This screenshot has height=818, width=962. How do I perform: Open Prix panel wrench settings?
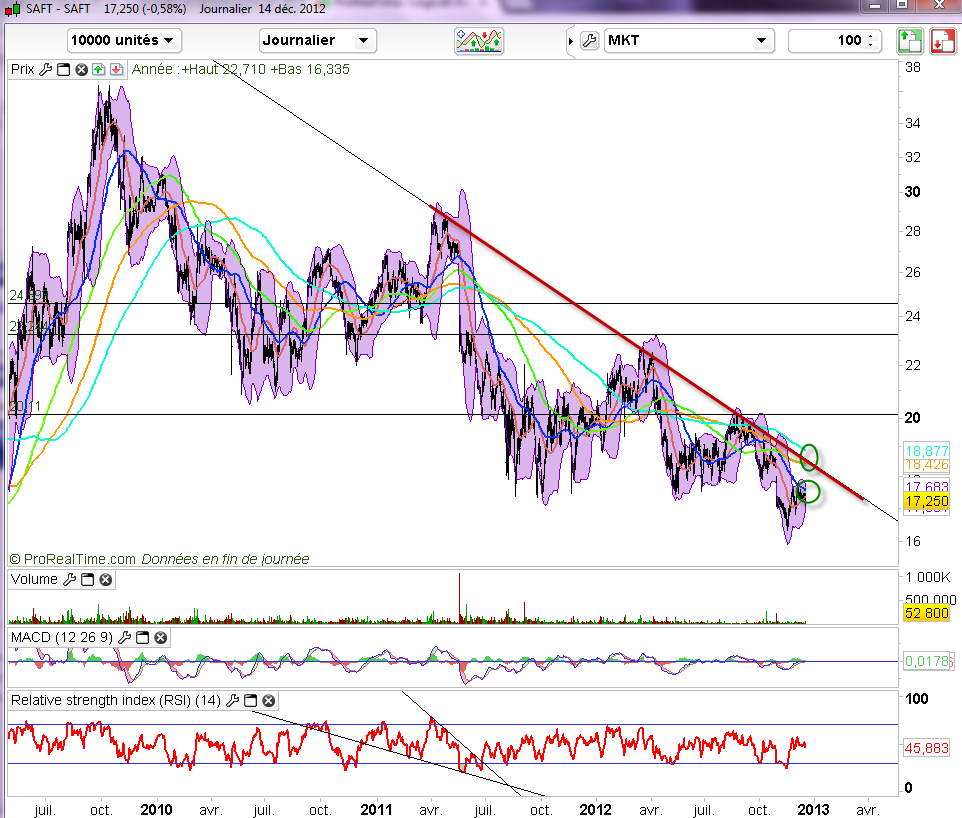[45, 69]
